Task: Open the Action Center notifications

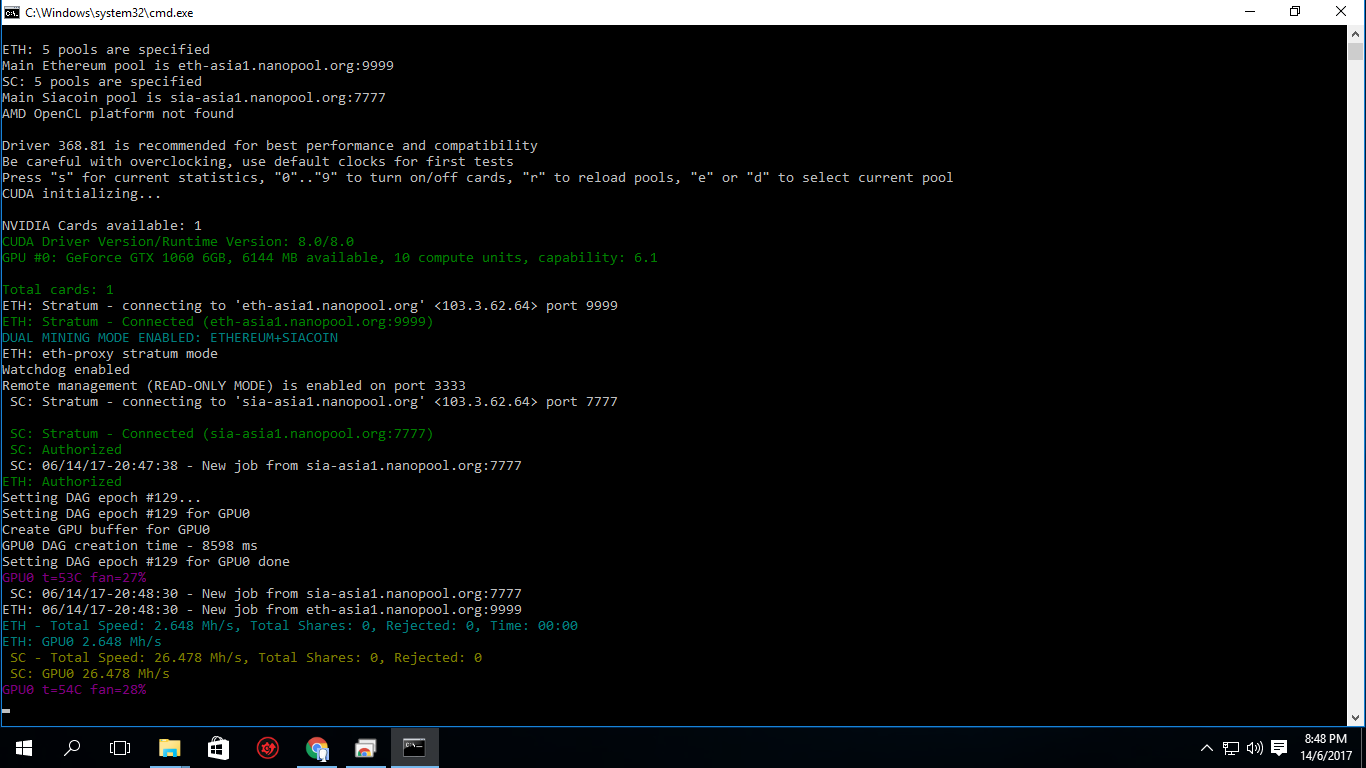Action: [x=1279, y=748]
